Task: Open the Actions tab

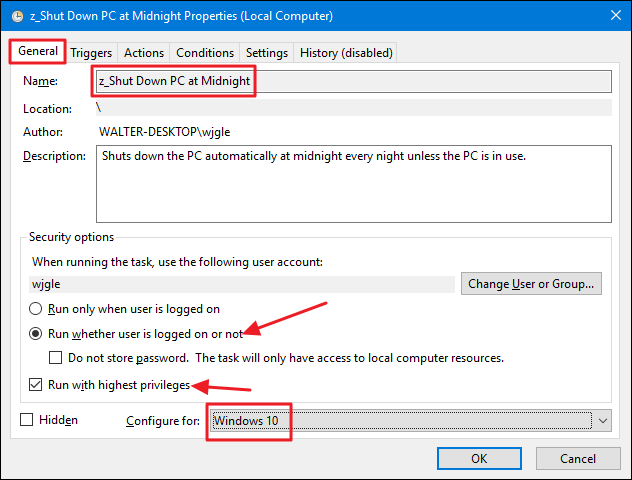Action: tap(144, 52)
